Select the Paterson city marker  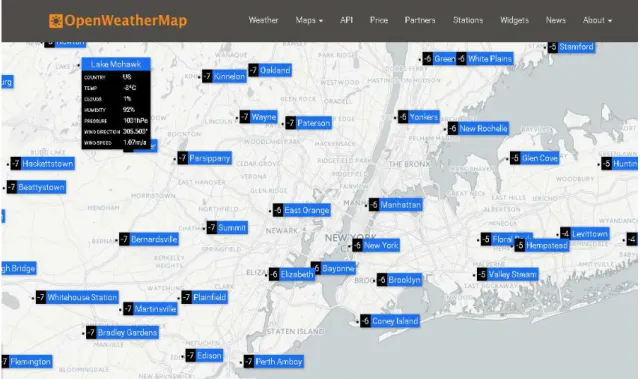coord(309,123)
